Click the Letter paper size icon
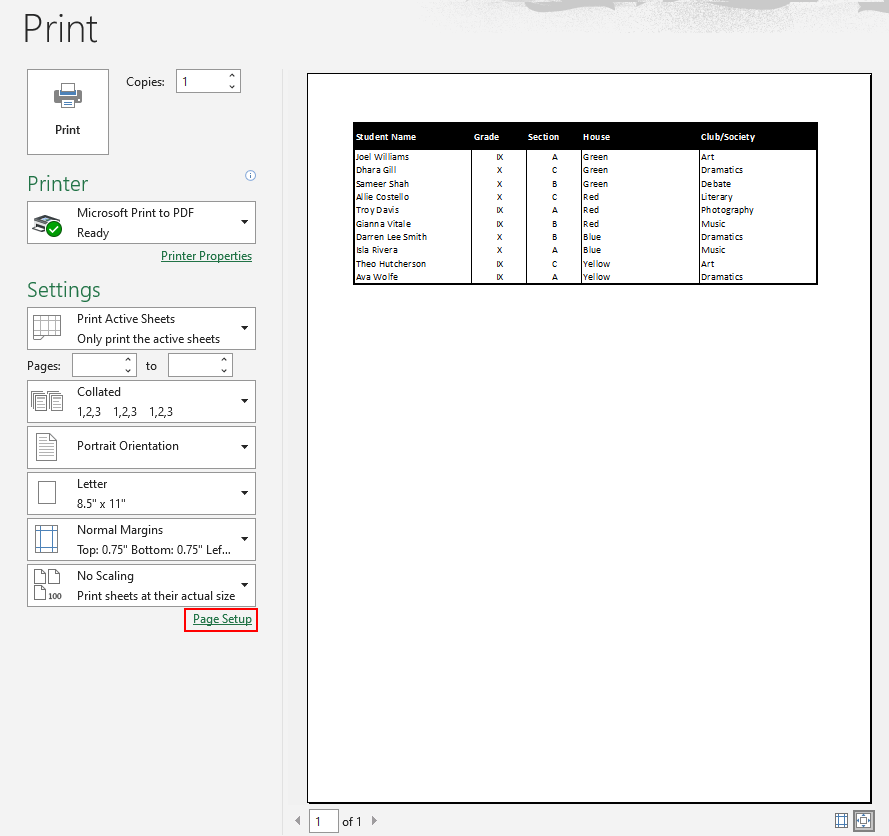The height and width of the screenshot is (836, 889). tap(44, 492)
